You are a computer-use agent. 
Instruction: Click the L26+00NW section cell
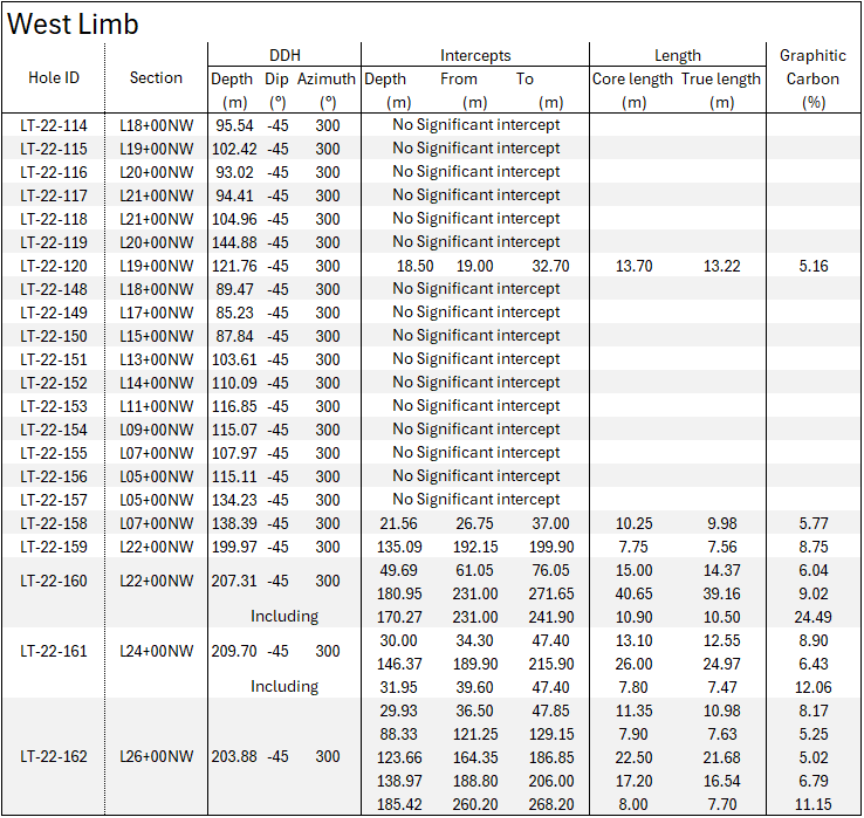156,757
